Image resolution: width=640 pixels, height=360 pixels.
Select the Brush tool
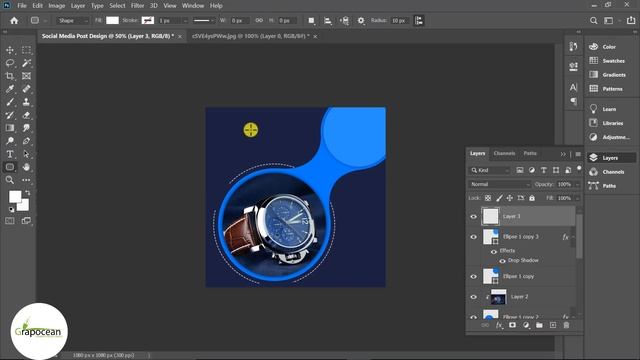10,102
